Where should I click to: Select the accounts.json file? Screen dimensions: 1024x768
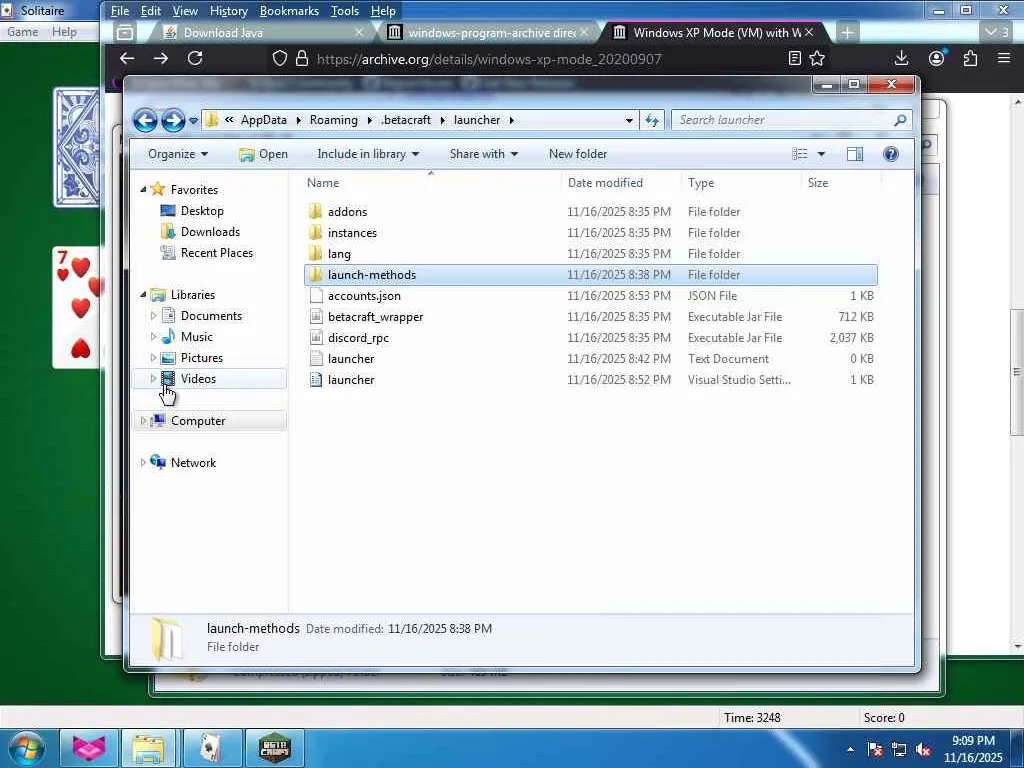pyautogui.click(x=590, y=296)
